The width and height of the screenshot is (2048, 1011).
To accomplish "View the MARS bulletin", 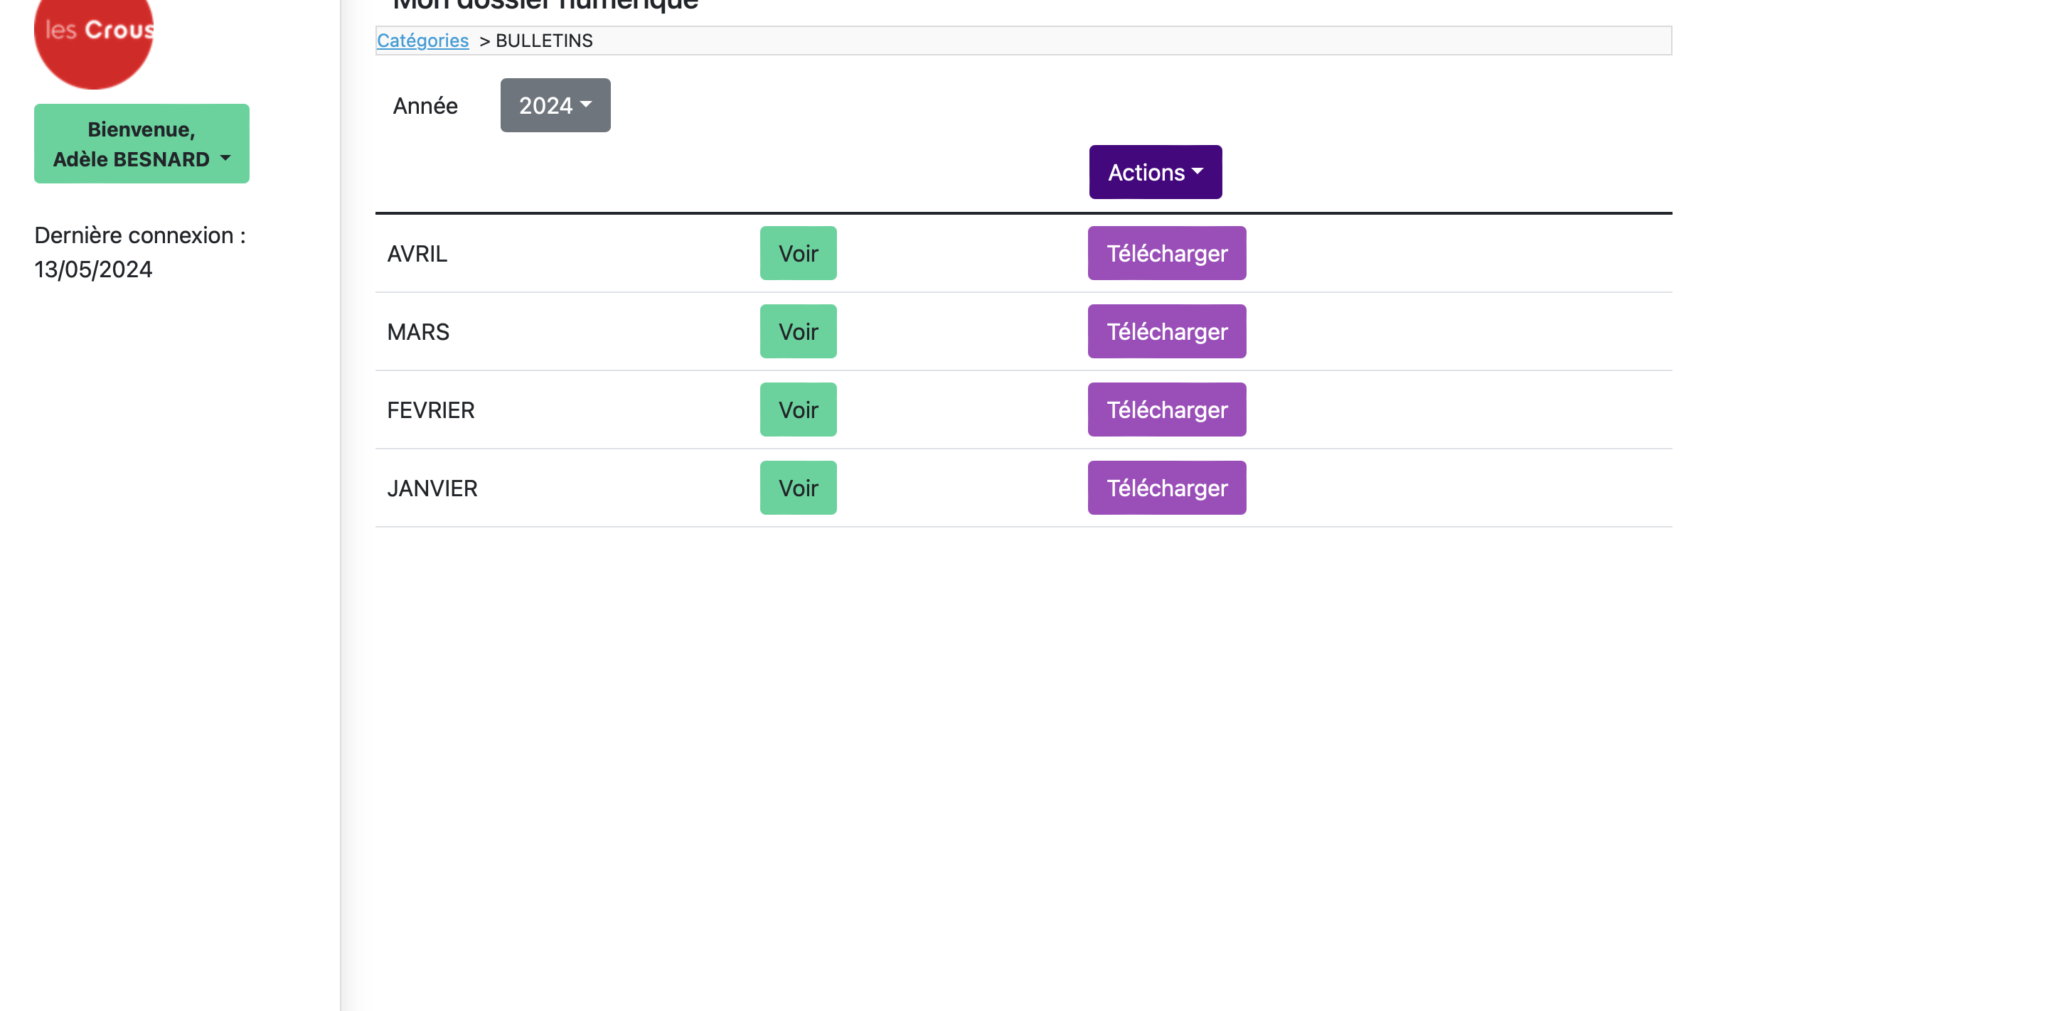I will click(x=798, y=332).
